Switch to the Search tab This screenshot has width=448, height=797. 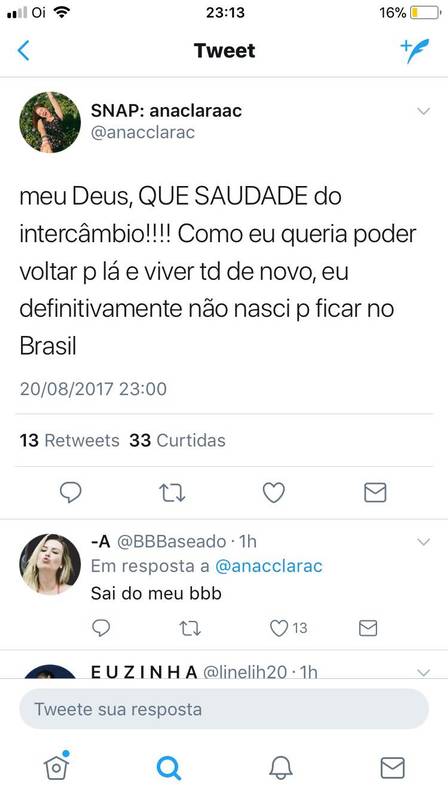pos(168,768)
